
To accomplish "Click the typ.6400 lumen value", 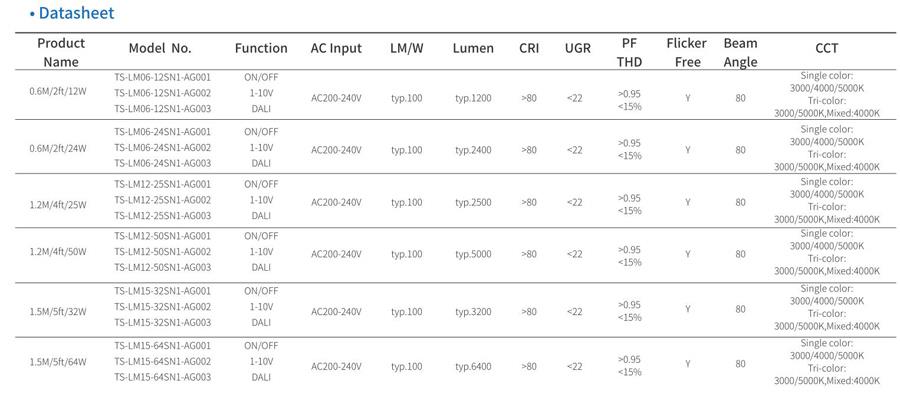I will click(473, 366).
